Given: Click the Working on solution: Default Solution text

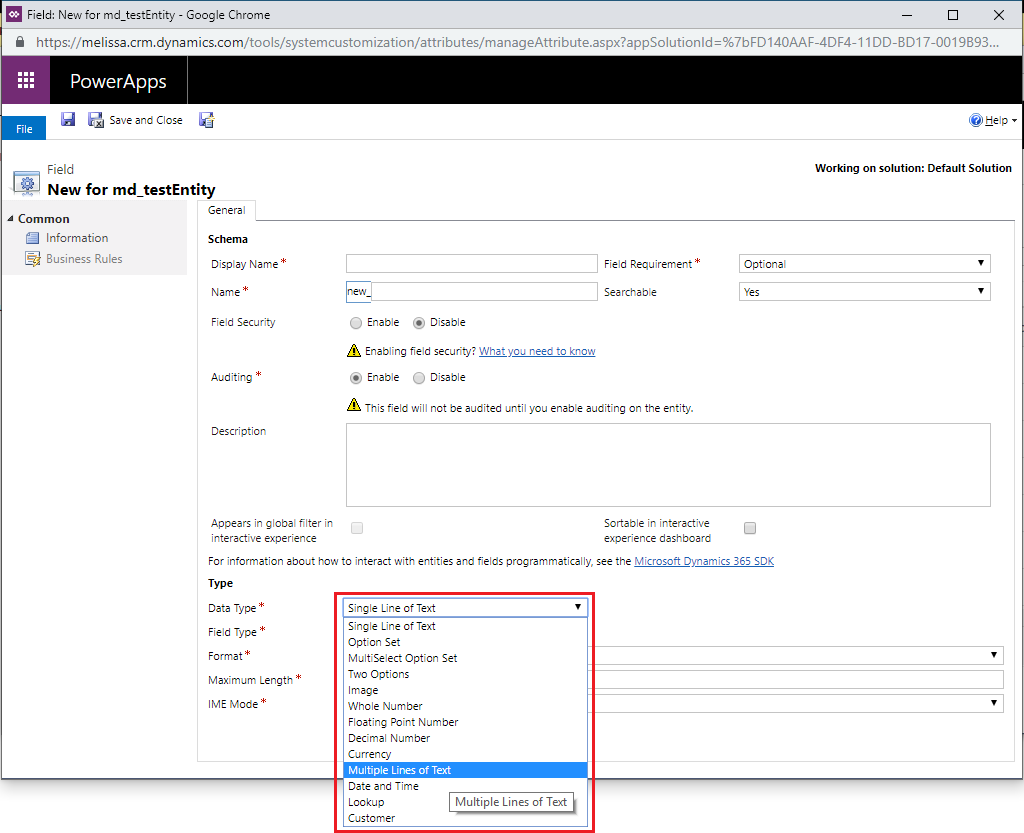Looking at the screenshot, I should point(913,168).
